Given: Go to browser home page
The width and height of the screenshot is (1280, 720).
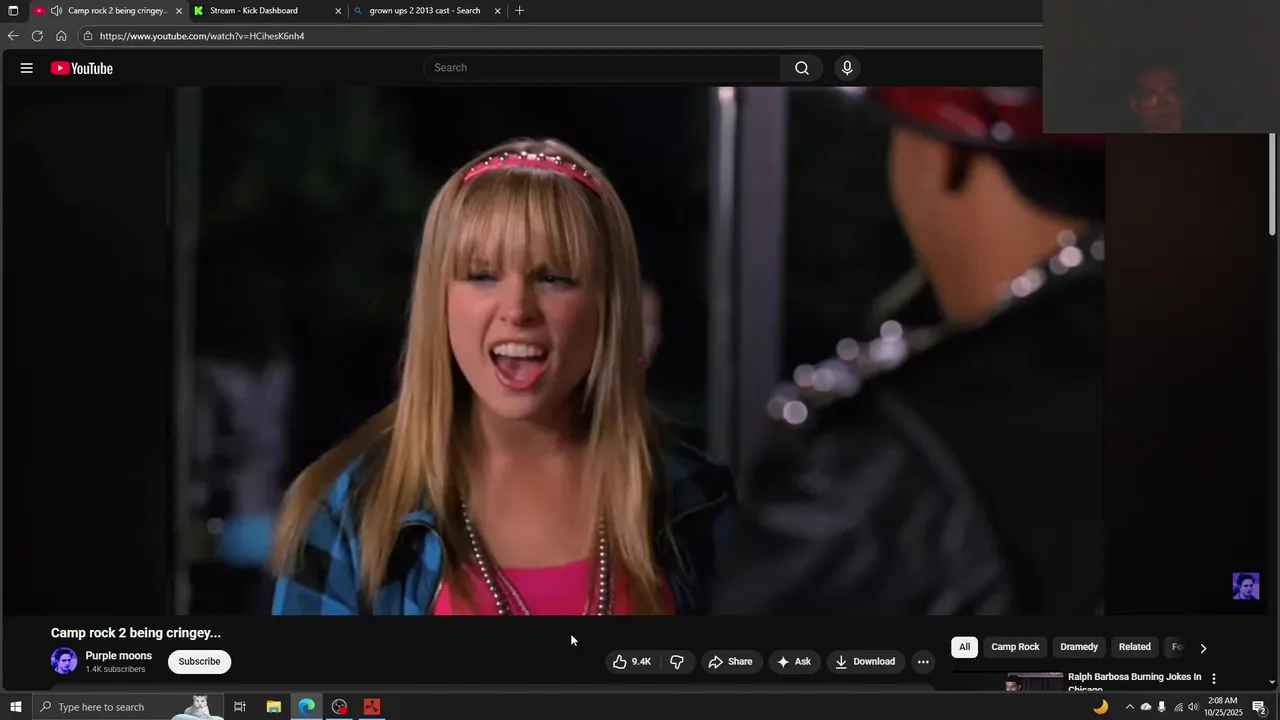Looking at the screenshot, I should pos(61,36).
